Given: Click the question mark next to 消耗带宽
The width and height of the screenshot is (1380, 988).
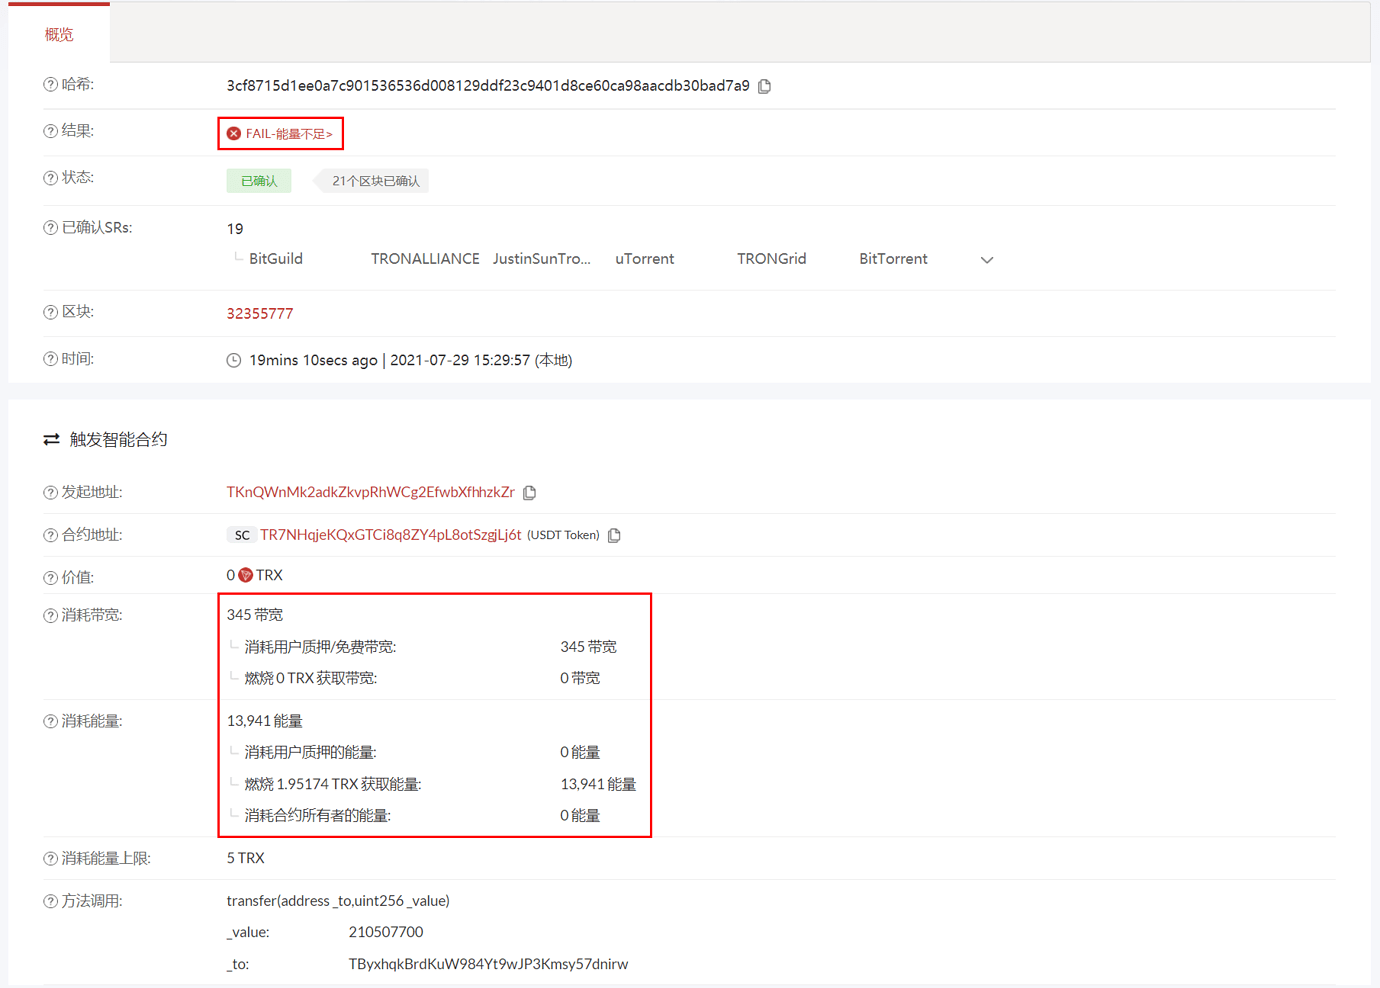Looking at the screenshot, I should pos(48,614).
